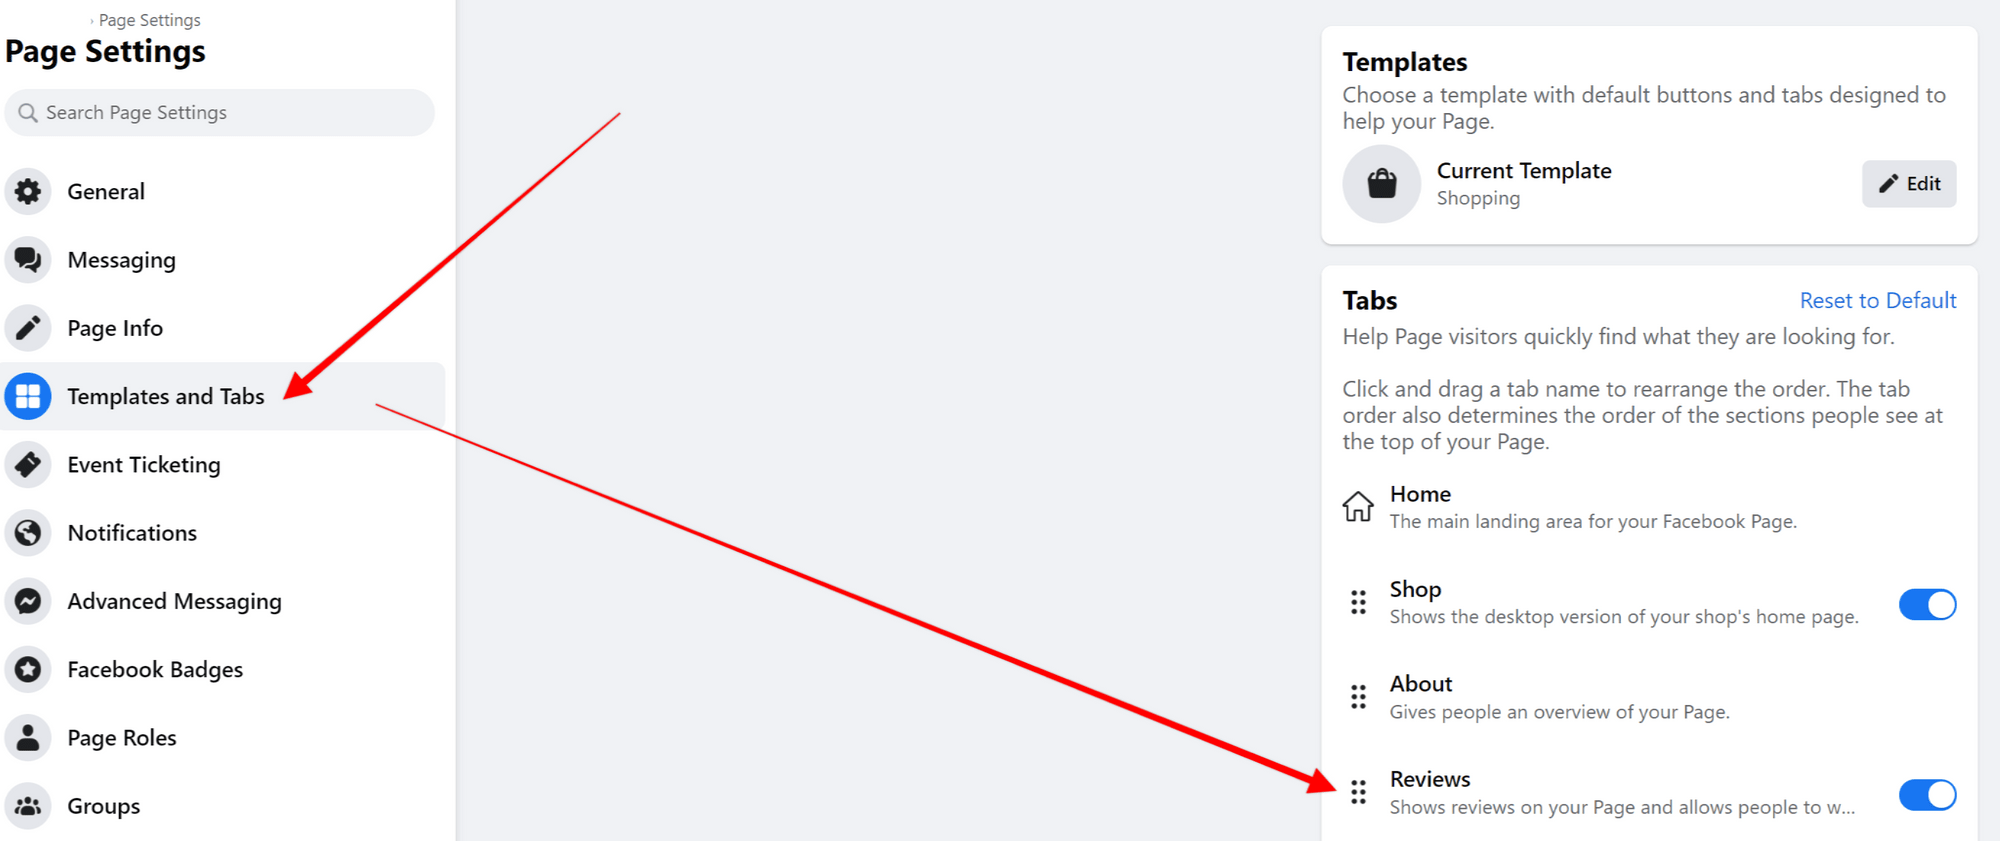
Task: Click the Reset to Default link
Action: (1877, 300)
